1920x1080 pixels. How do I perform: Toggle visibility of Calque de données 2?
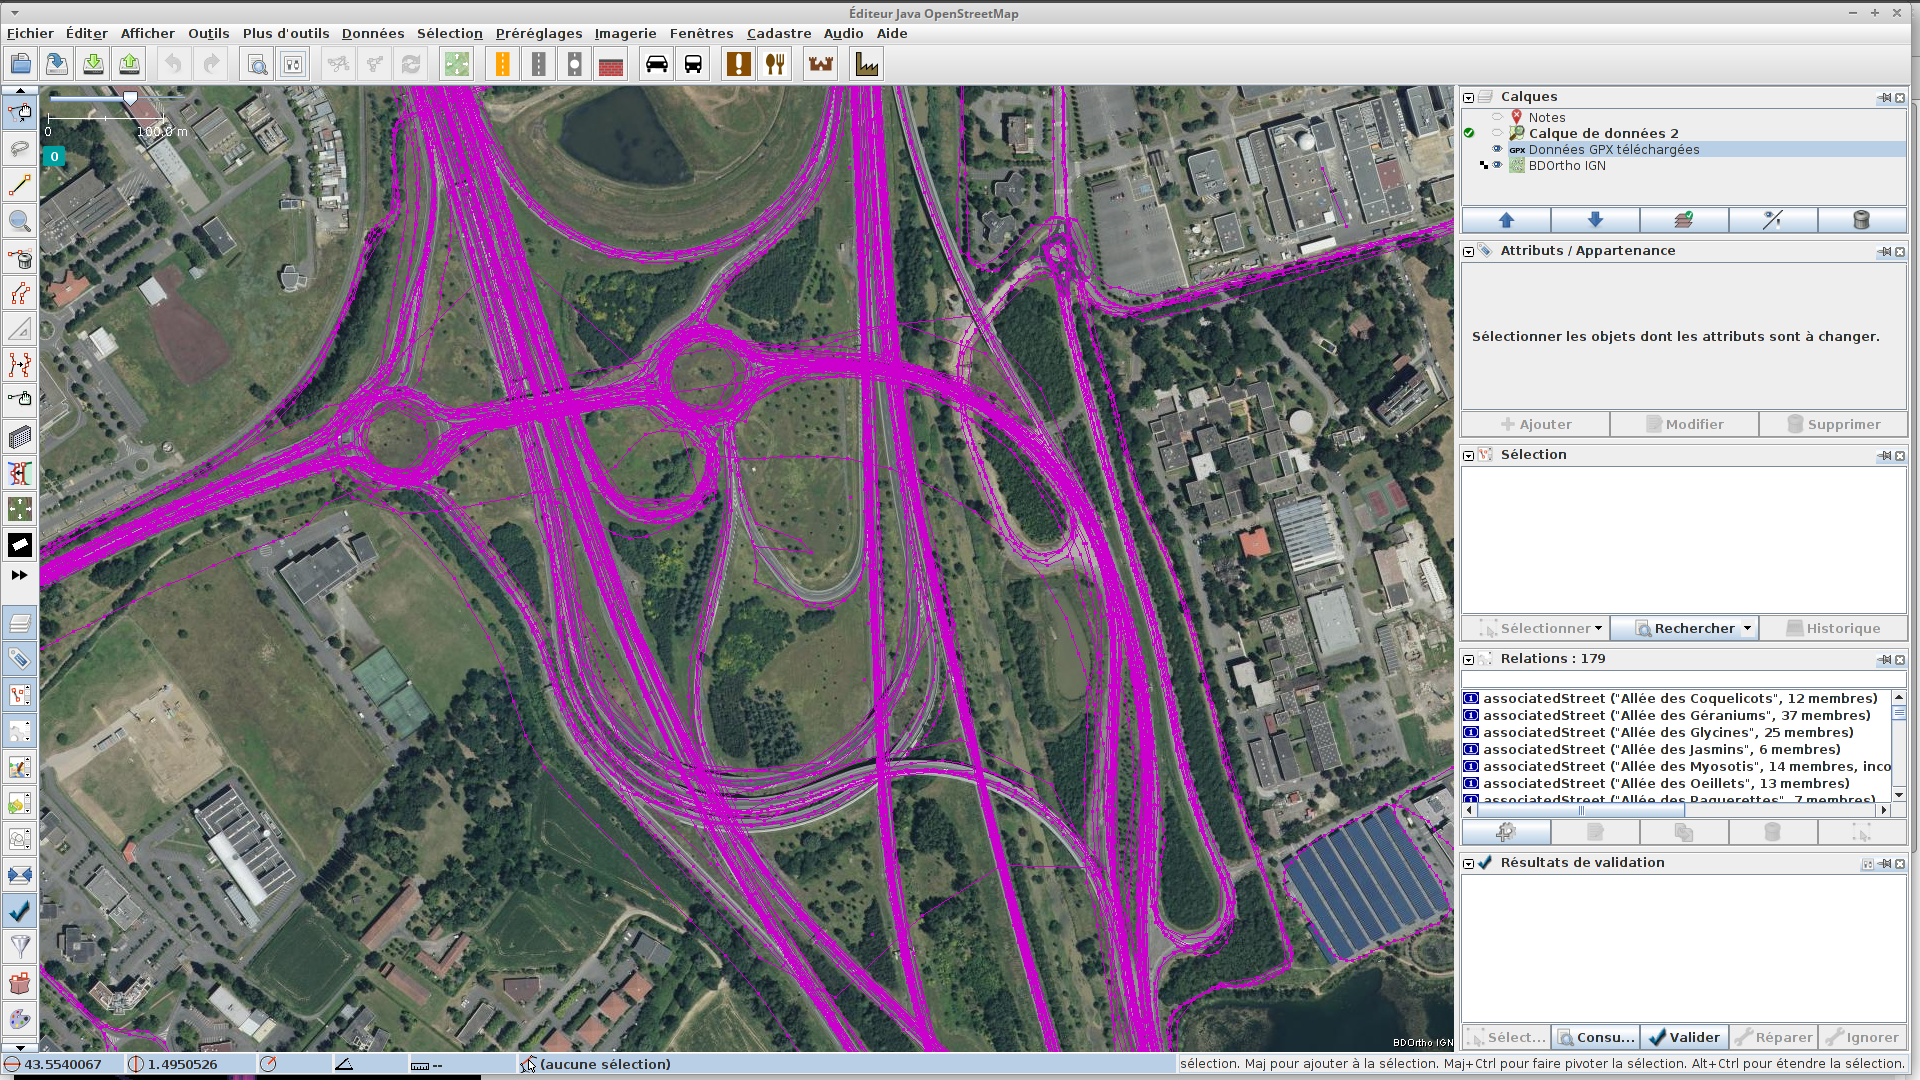[x=1497, y=133]
